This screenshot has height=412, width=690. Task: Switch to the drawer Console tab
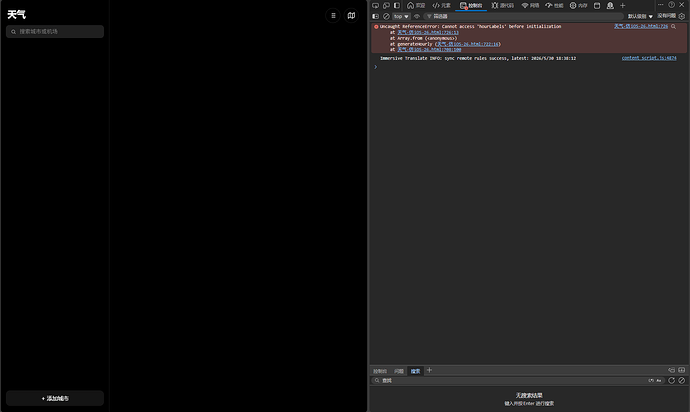tap(380, 371)
